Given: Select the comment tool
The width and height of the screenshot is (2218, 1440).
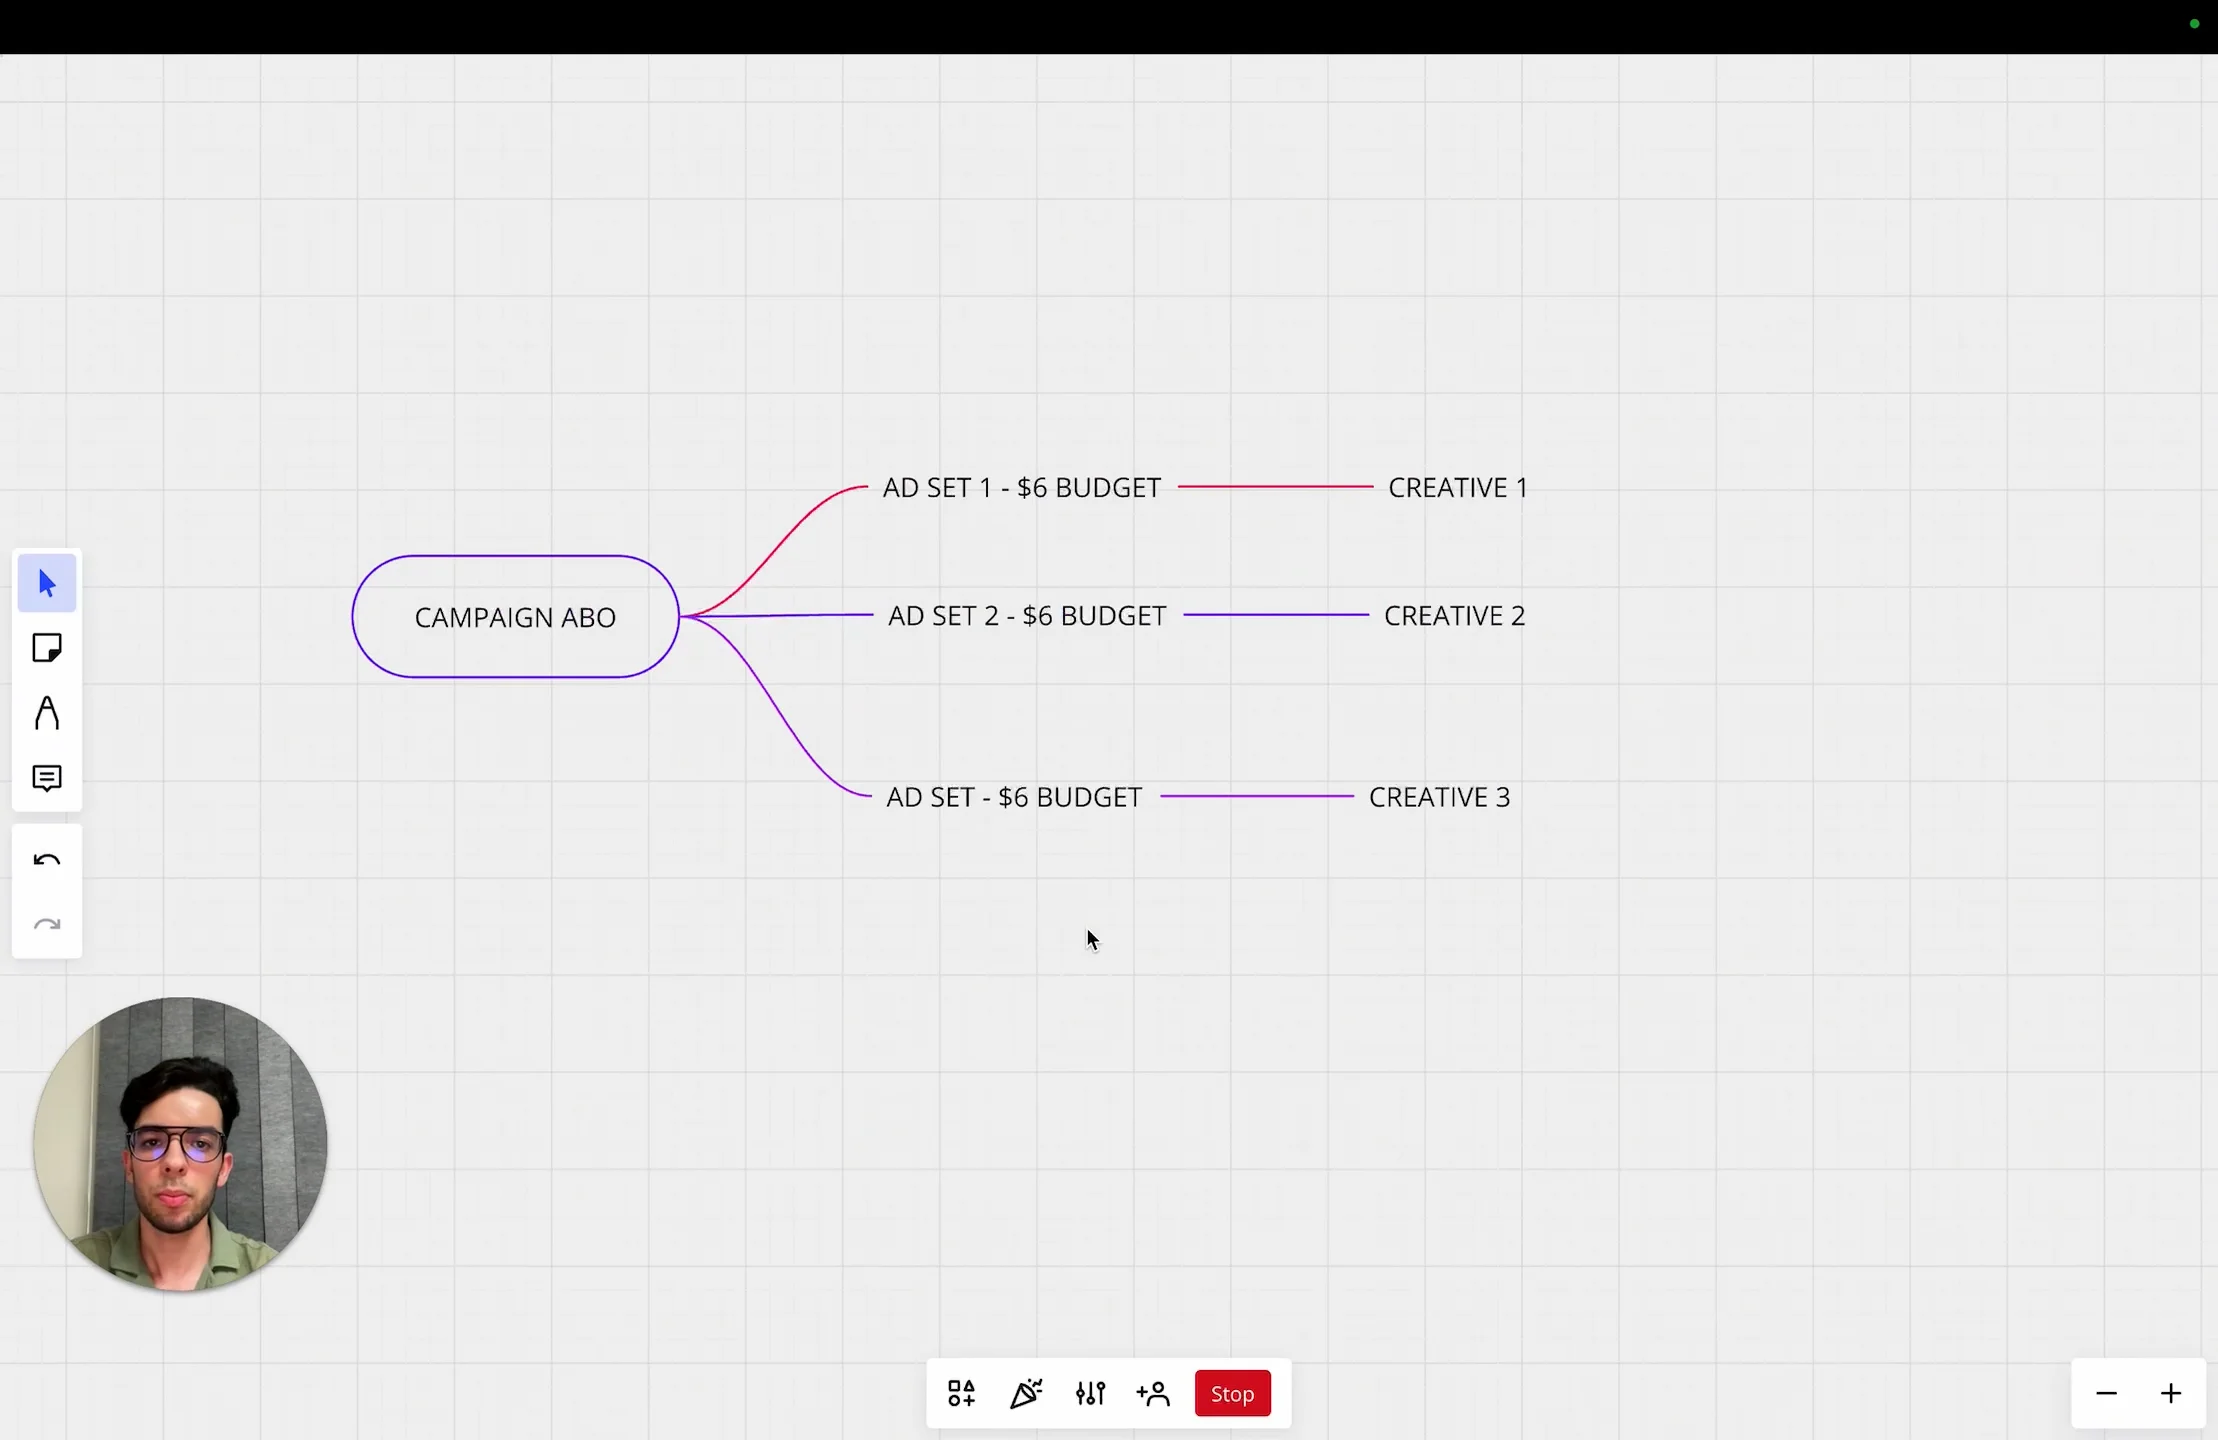Looking at the screenshot, I should tap(47, 778).
